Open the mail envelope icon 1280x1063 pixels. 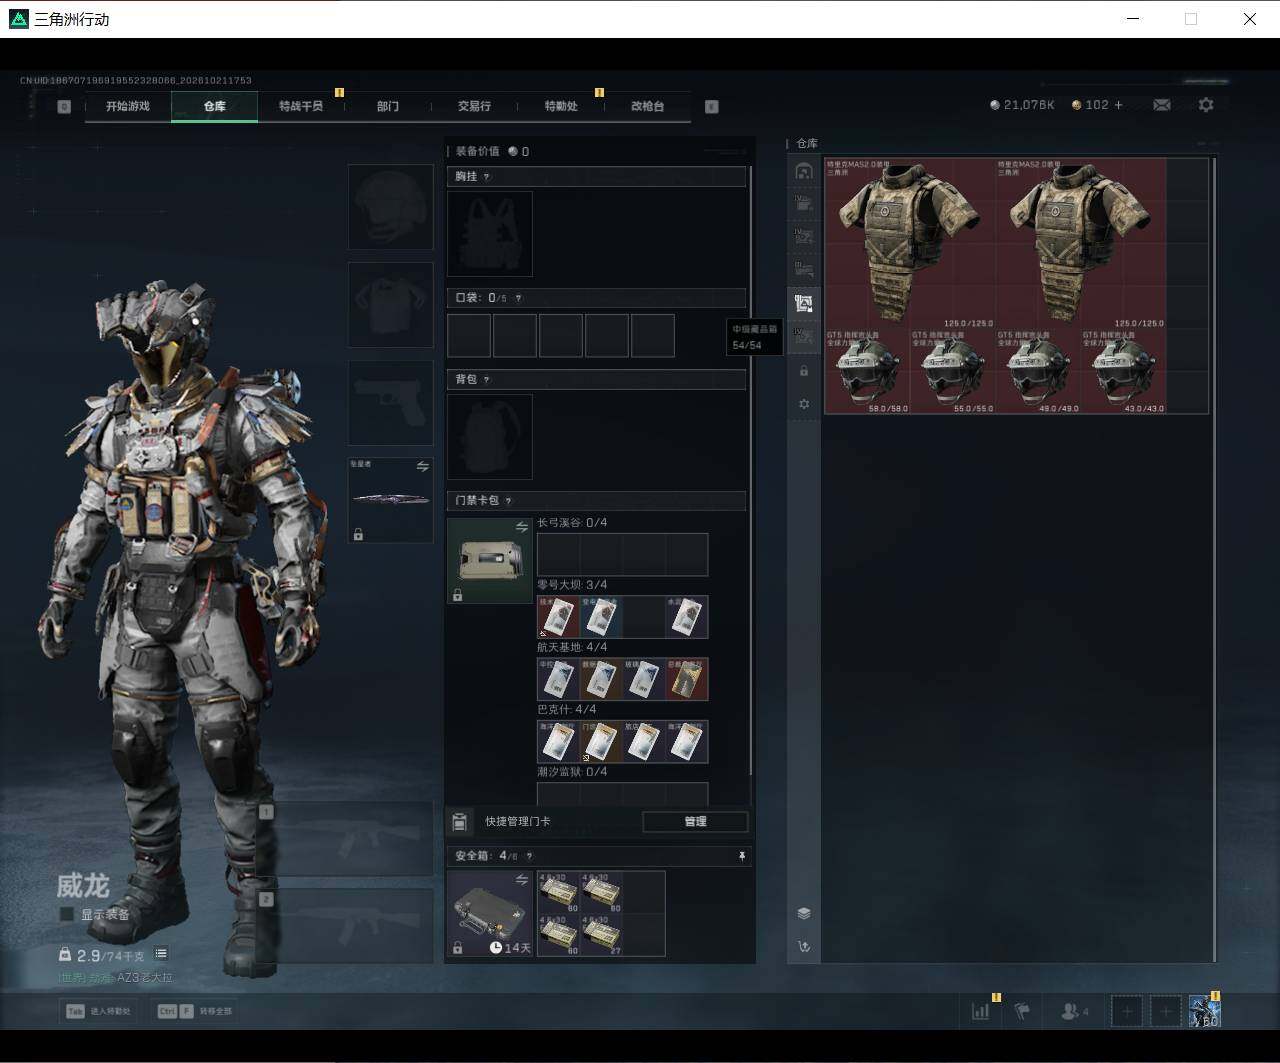pyautogui.click(x=1162, y=105)
